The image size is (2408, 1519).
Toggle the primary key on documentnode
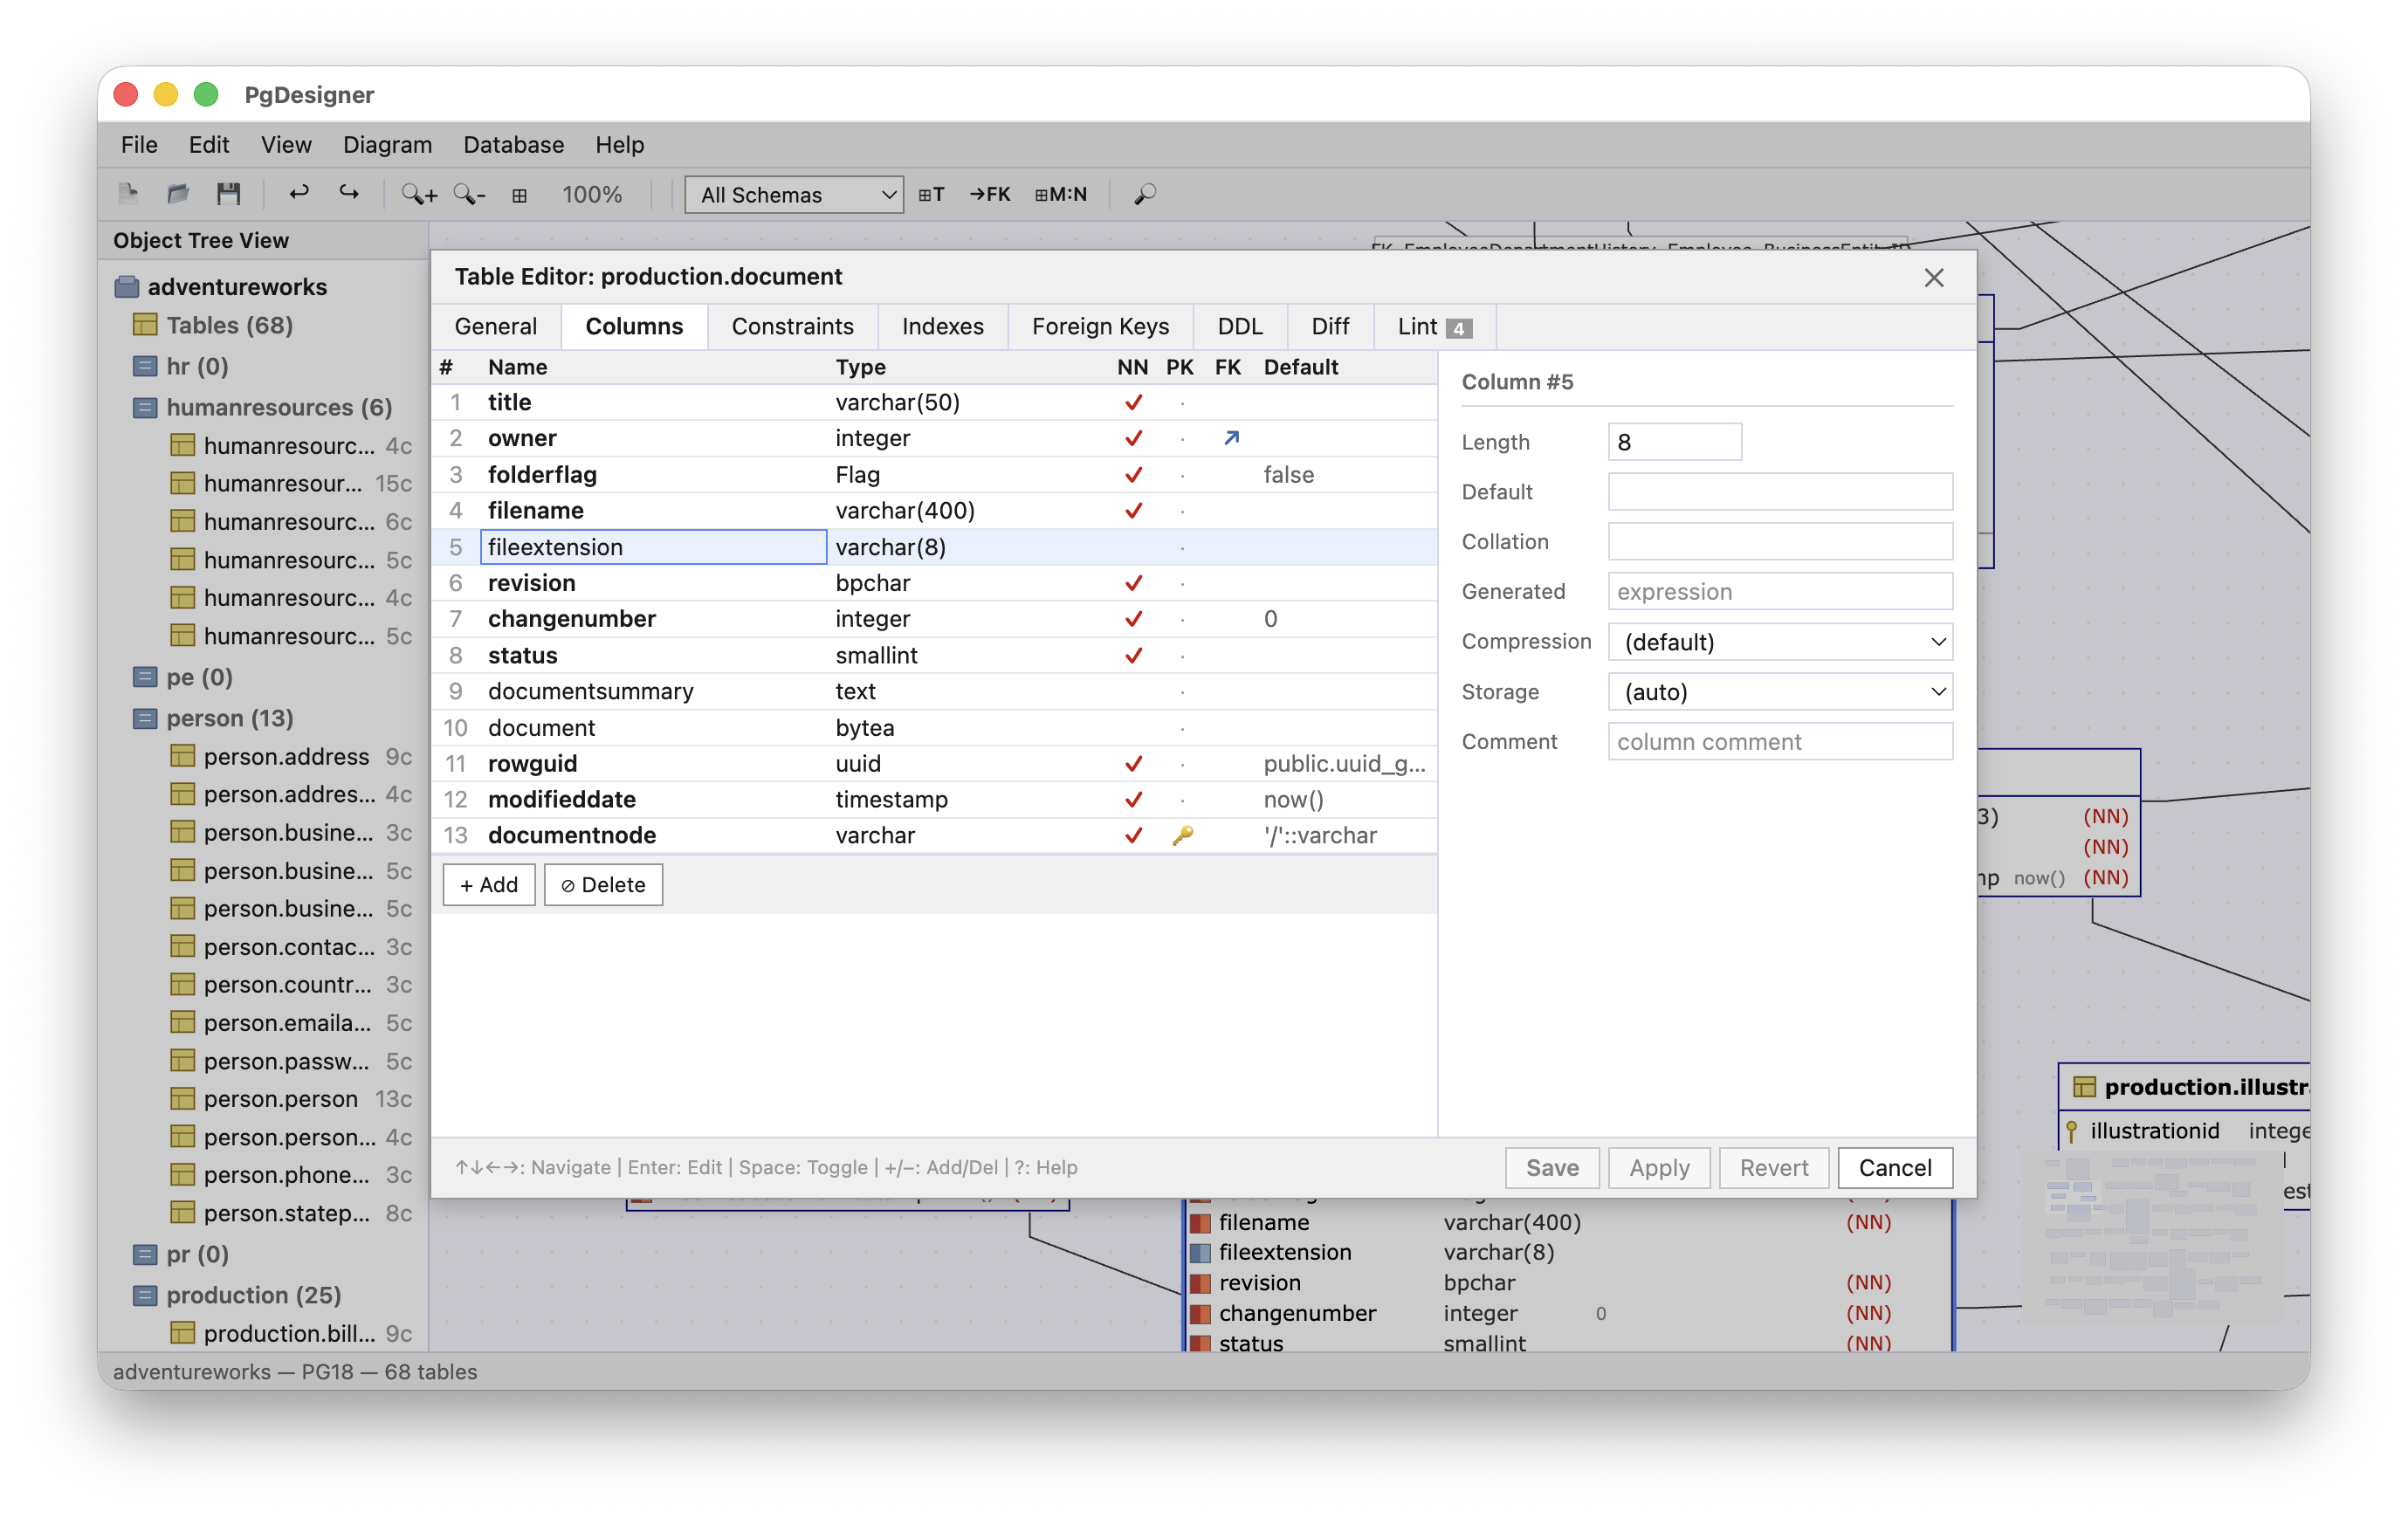tap(1183, 835)
